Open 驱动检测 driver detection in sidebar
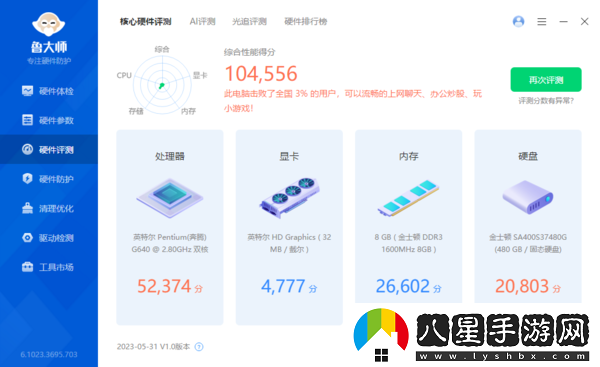This screenshot has width=600, height=367. (49, 238)
